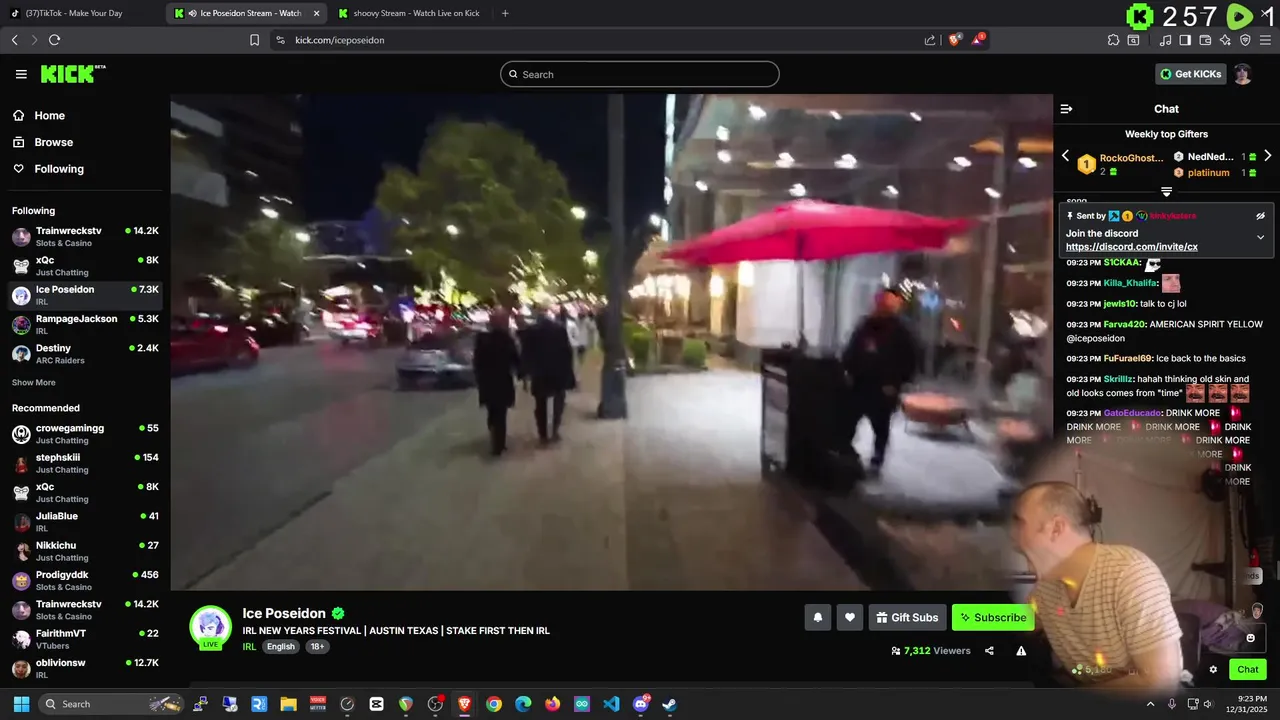Close the Ice Poseidon Stream tab

[317, 13]
